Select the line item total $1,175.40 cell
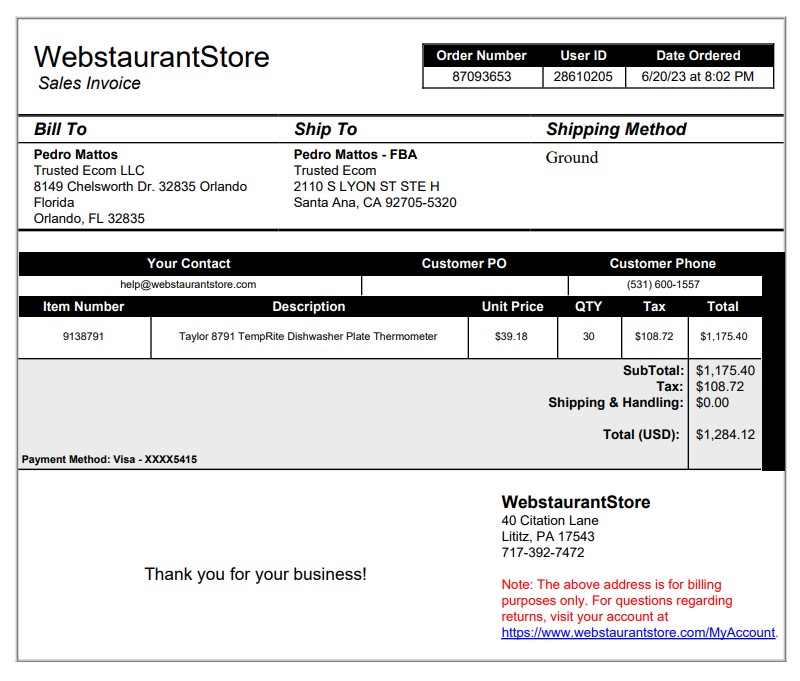800x681 pixels. (723, 337)
